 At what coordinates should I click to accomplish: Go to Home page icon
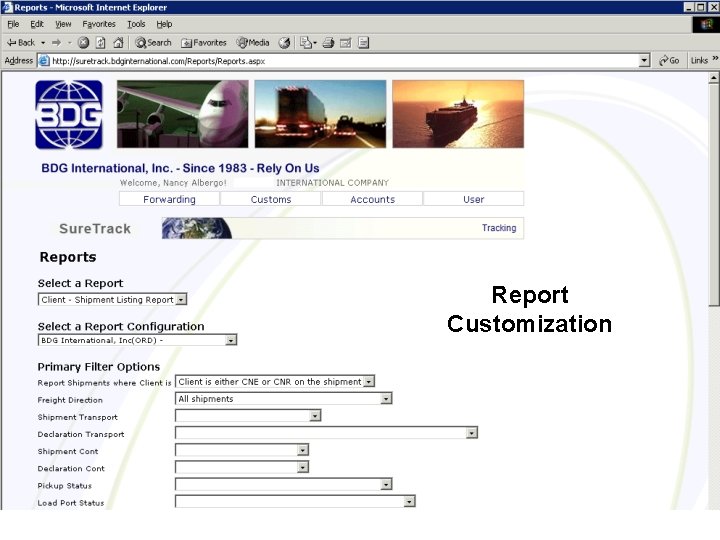[x=118, y=43]
